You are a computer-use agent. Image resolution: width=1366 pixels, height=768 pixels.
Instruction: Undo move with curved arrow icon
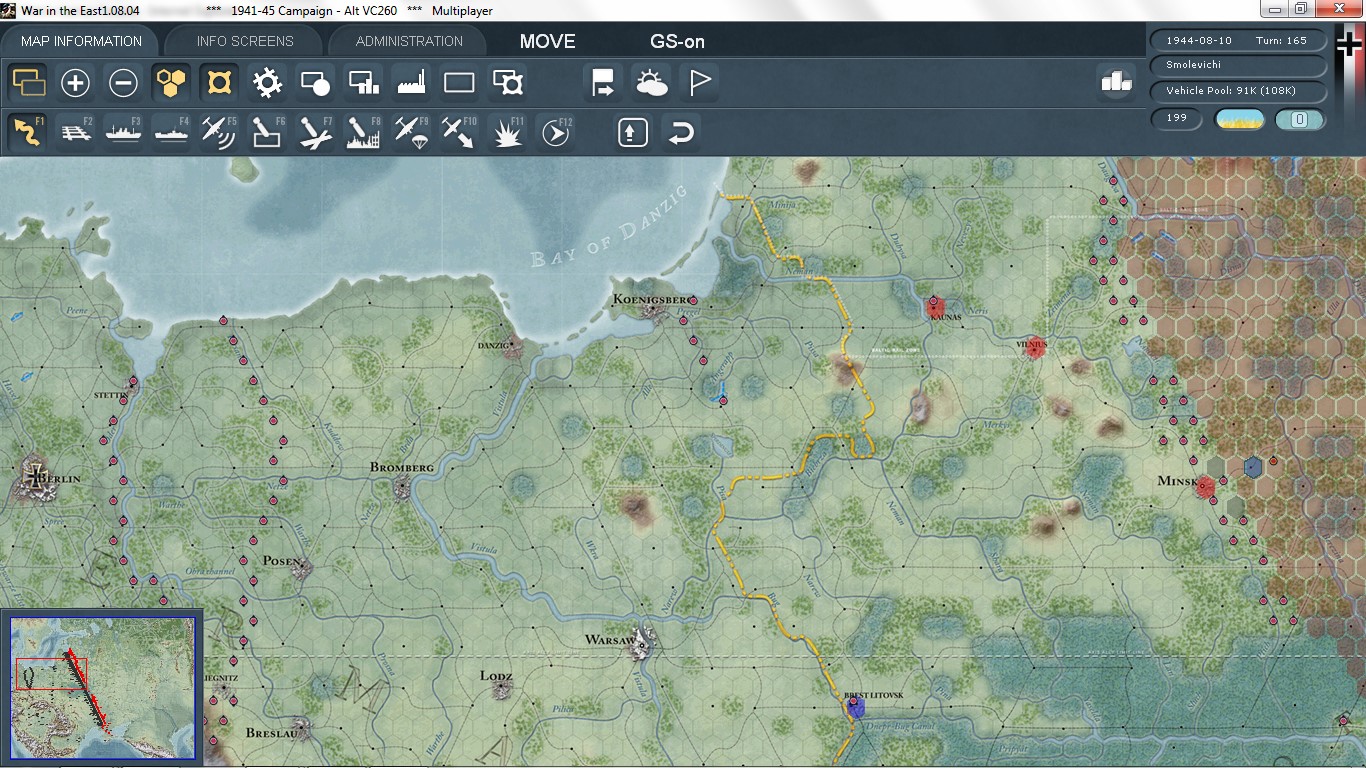click(681, 132)
